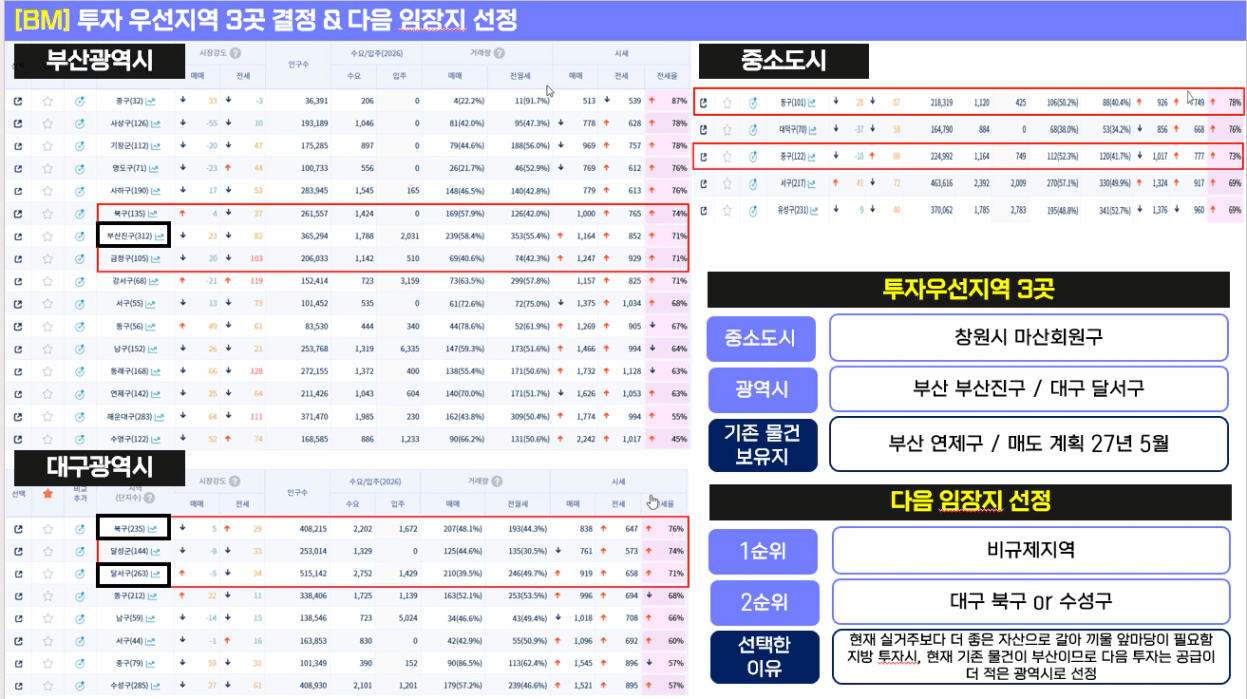The height and width of the screenshot is (699, 1247).
Task: Click the 1순위 label
Action: (x=764, y=550)
